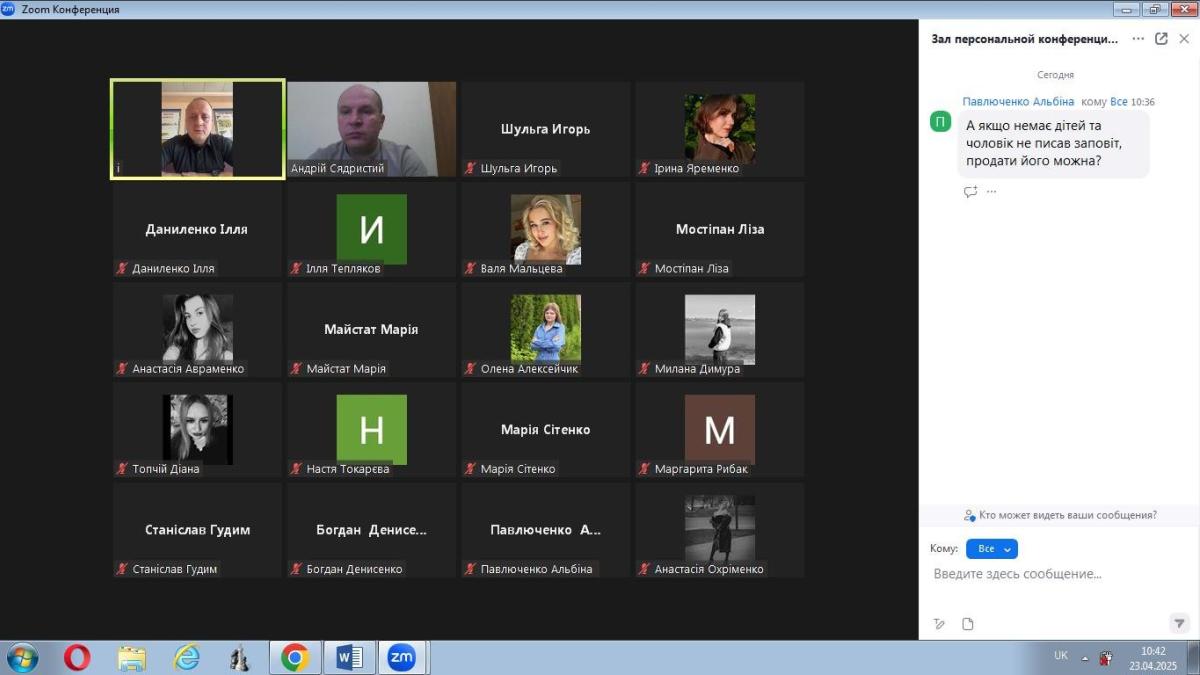The image size is (1200, 675).
Task: Click the send message arrow icon
Action: 1179,623
